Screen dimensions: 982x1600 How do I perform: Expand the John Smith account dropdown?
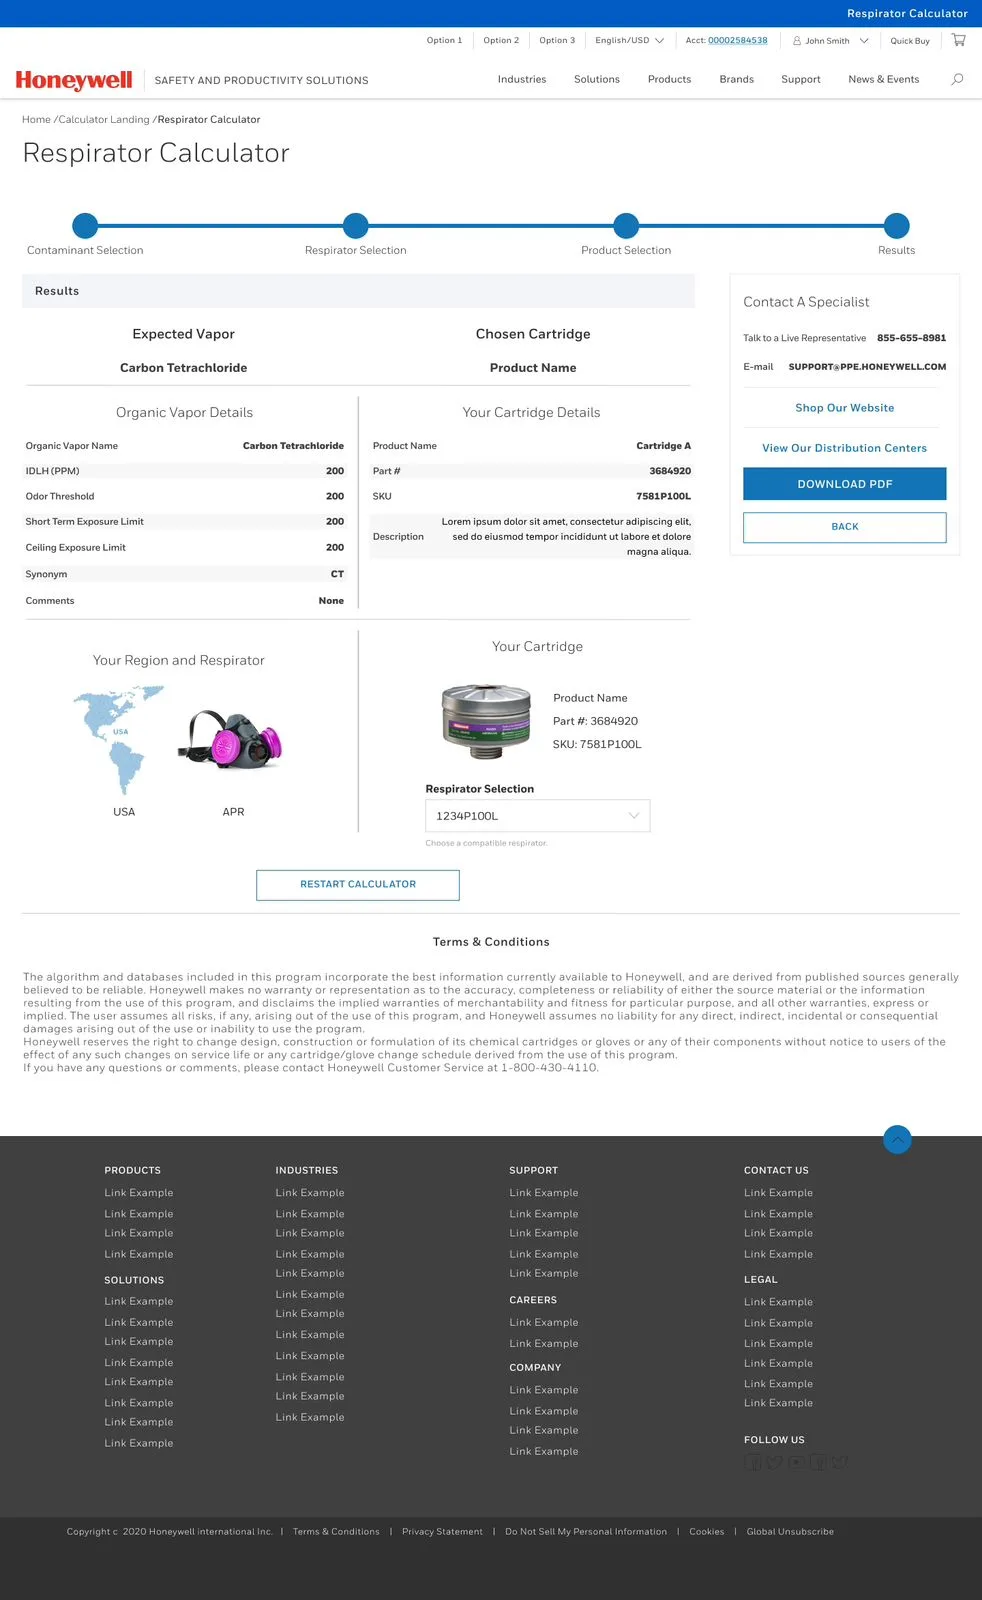(830, 41)
